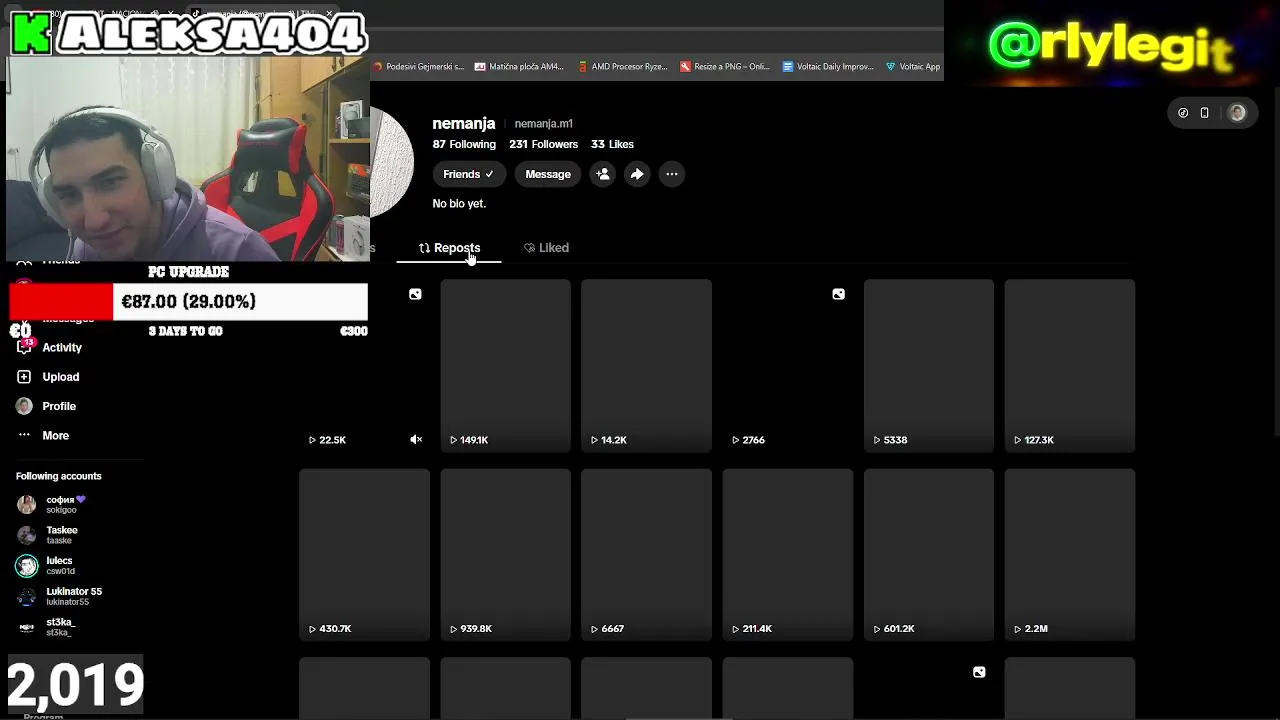Switch to the Liked tab

point(546,248)
